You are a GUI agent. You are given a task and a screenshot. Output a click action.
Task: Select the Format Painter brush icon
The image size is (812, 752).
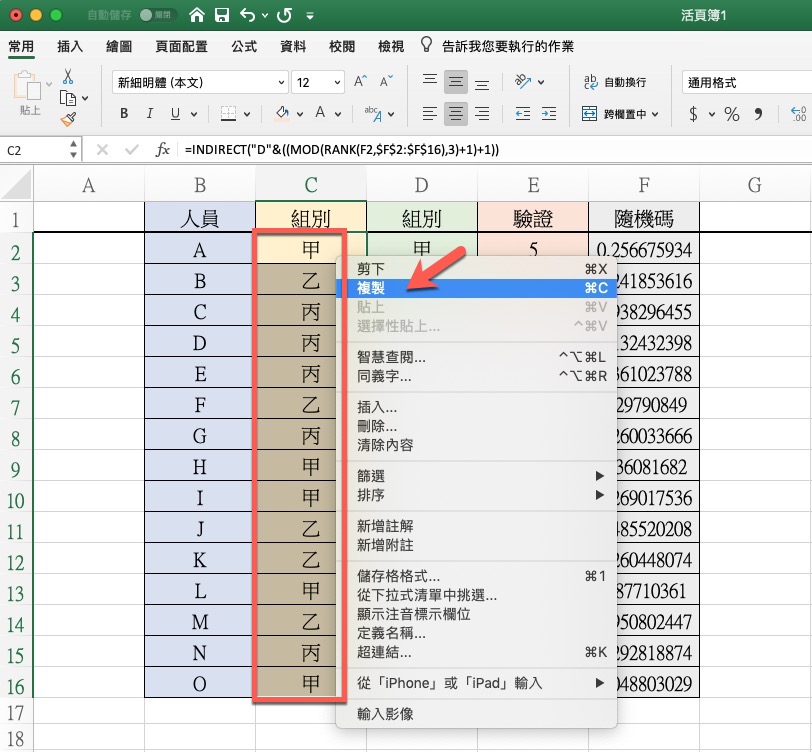(68, 119)
